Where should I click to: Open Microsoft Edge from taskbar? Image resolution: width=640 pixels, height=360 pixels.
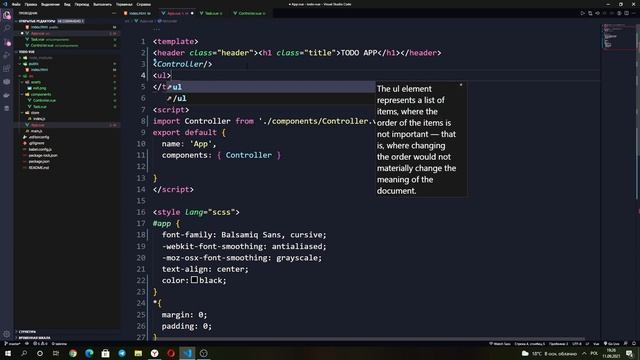tap(89, 353)
